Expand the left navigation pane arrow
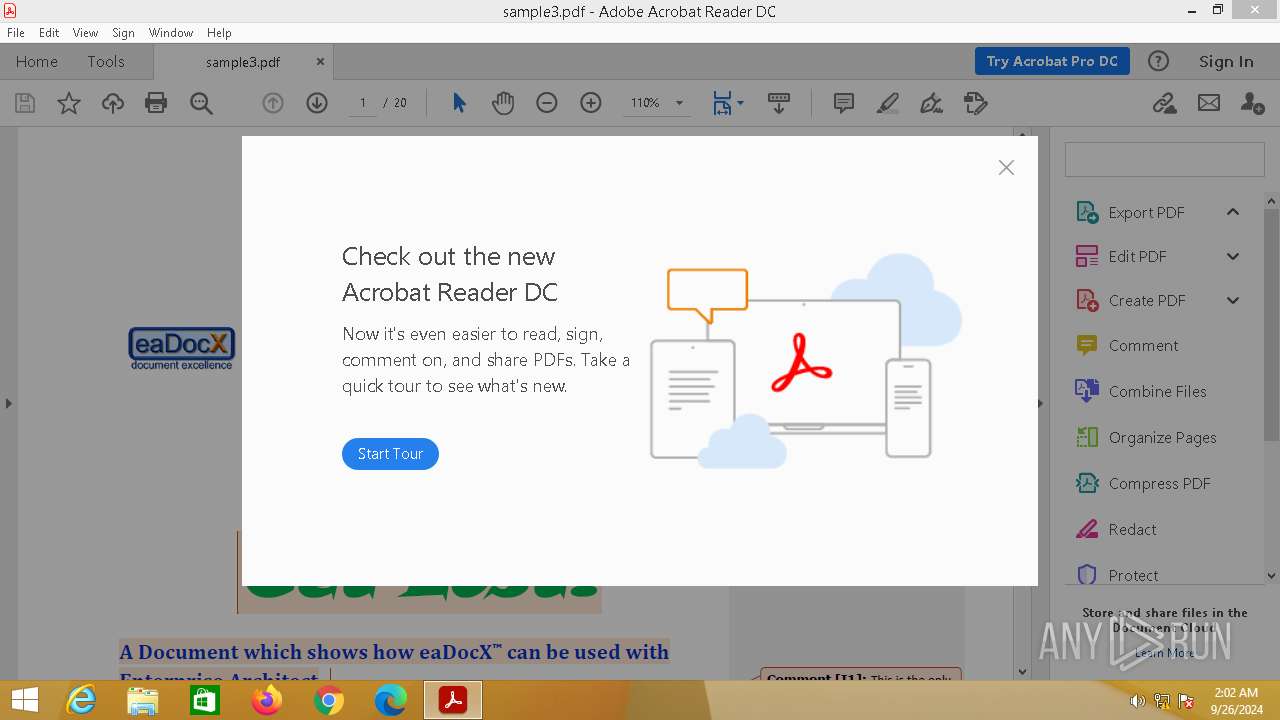 (8, 404)
